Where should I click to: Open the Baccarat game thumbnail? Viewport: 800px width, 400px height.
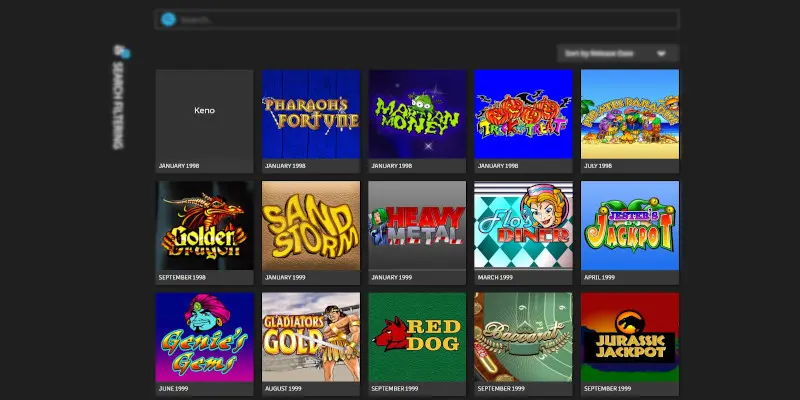[x=523, y=337]
